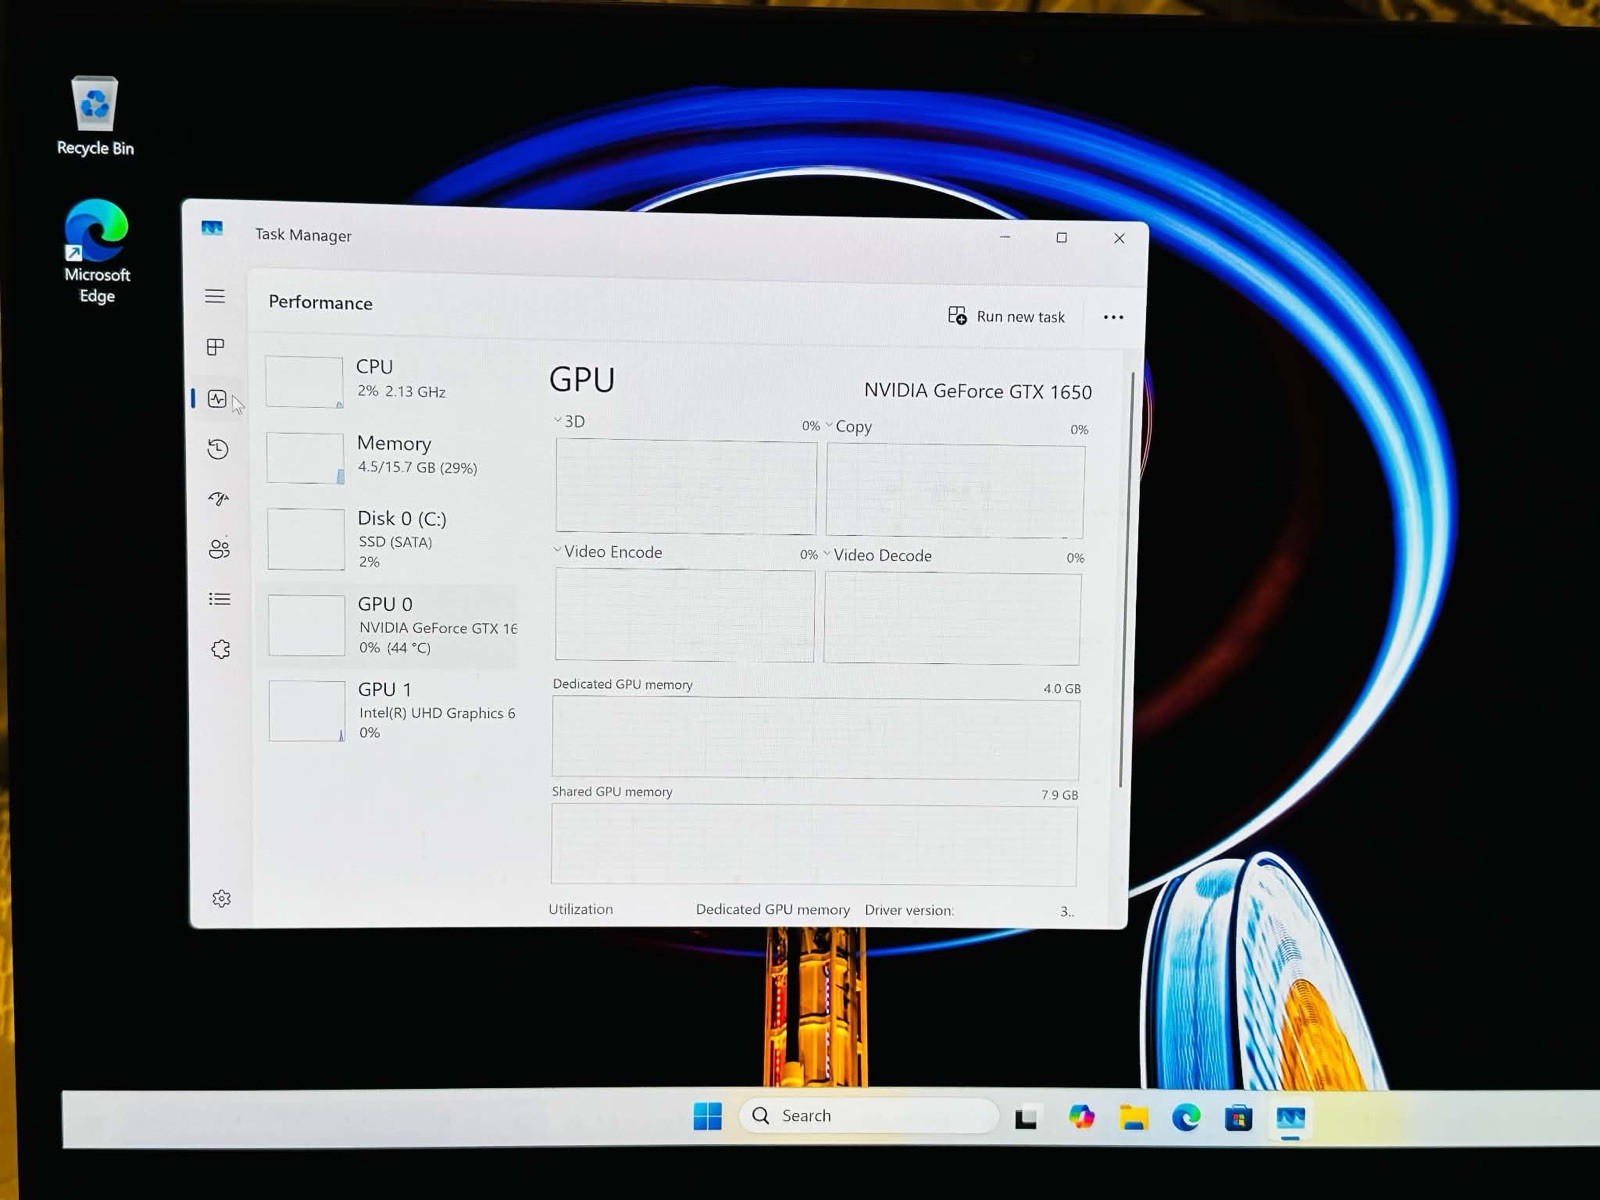The width and height of the screenshot is (1600, 1200).
Task: Click the 7.9 GB shared memory value
Action: point(1059,795)
